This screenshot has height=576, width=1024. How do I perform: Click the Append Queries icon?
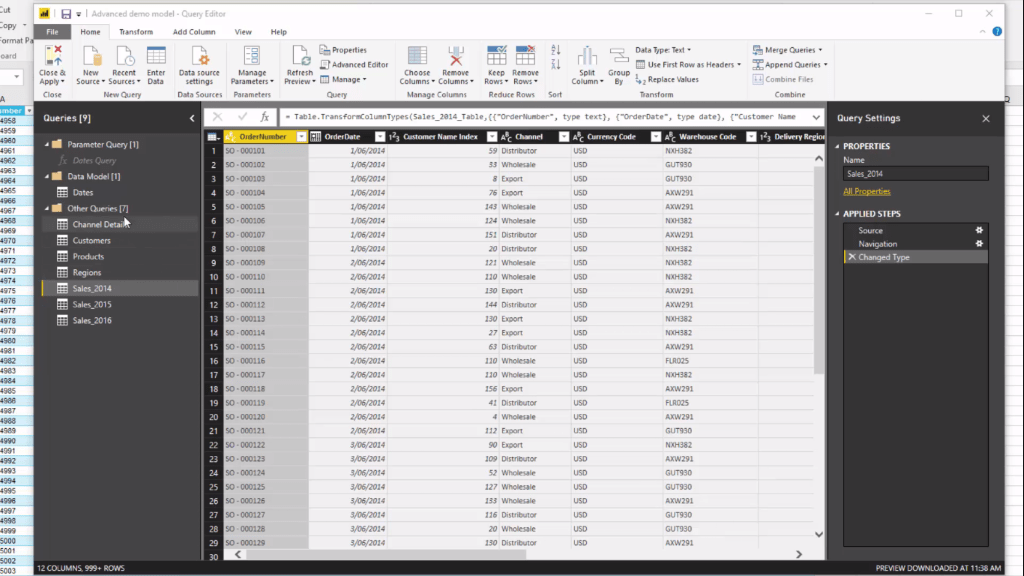pos(758,65)
